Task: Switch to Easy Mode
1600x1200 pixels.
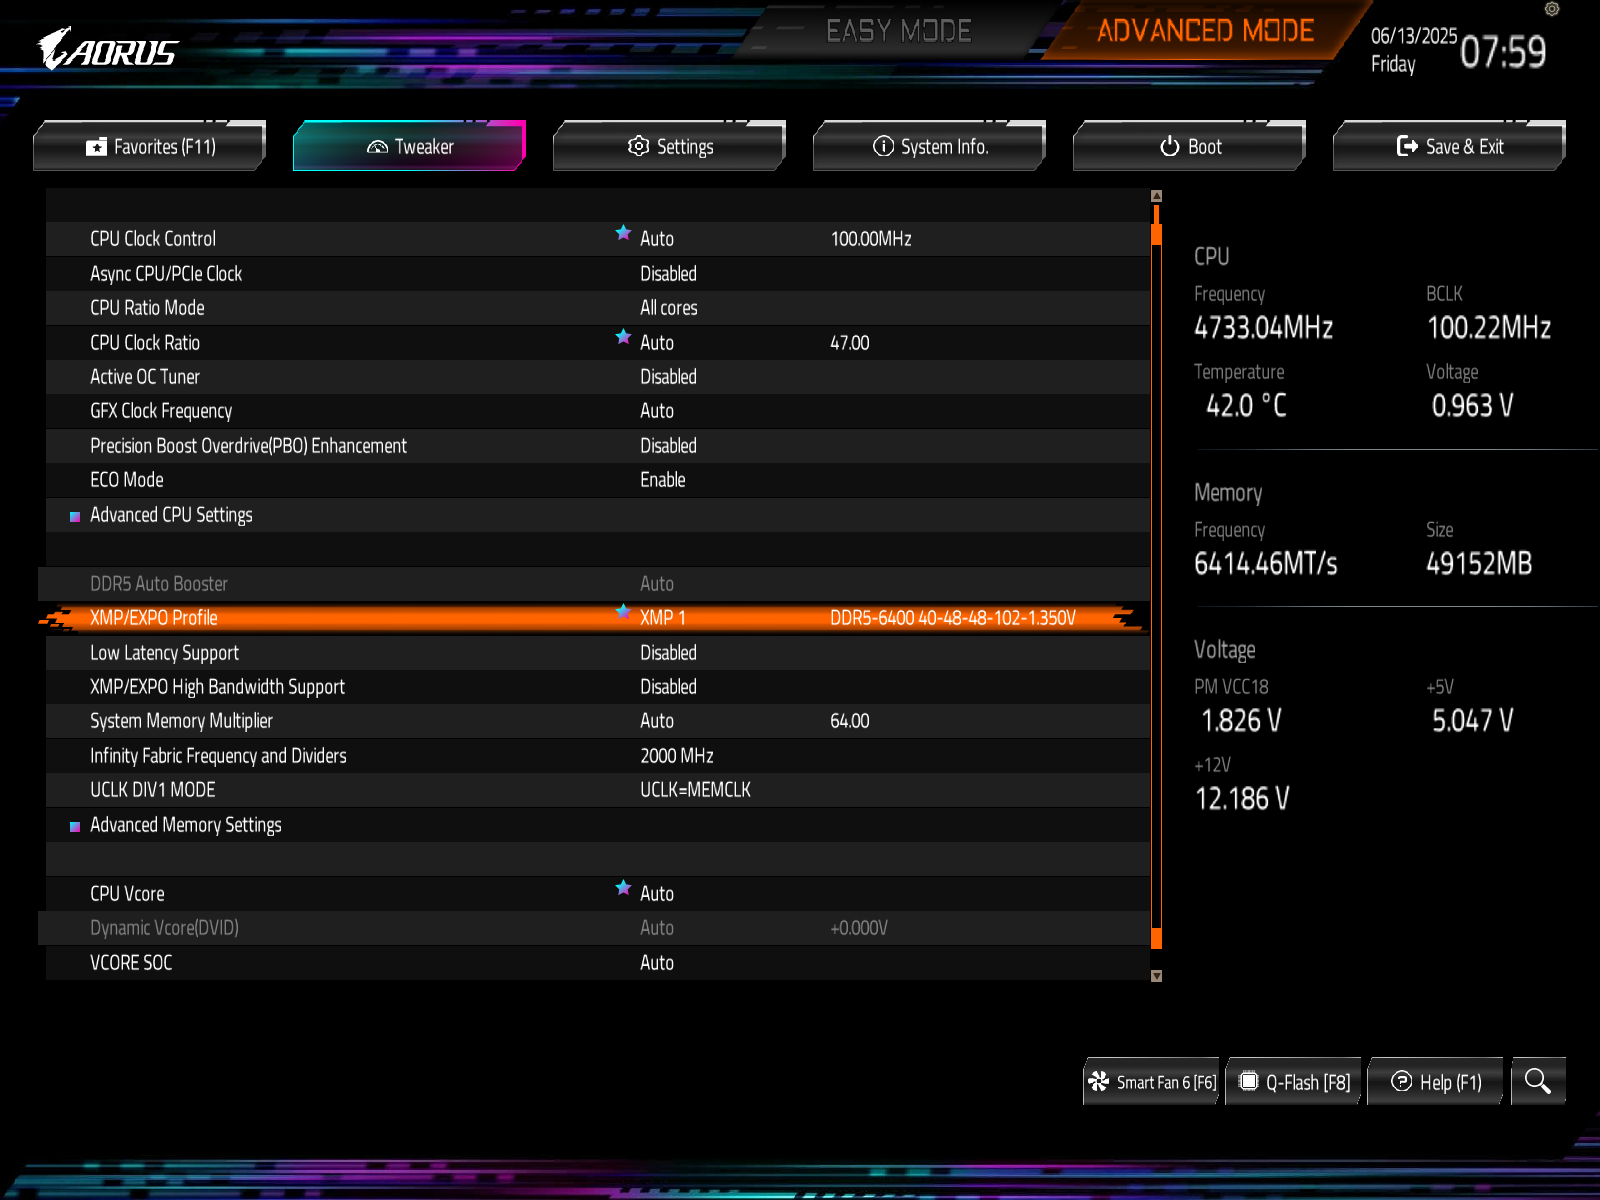Action: (x=898, y=31)
